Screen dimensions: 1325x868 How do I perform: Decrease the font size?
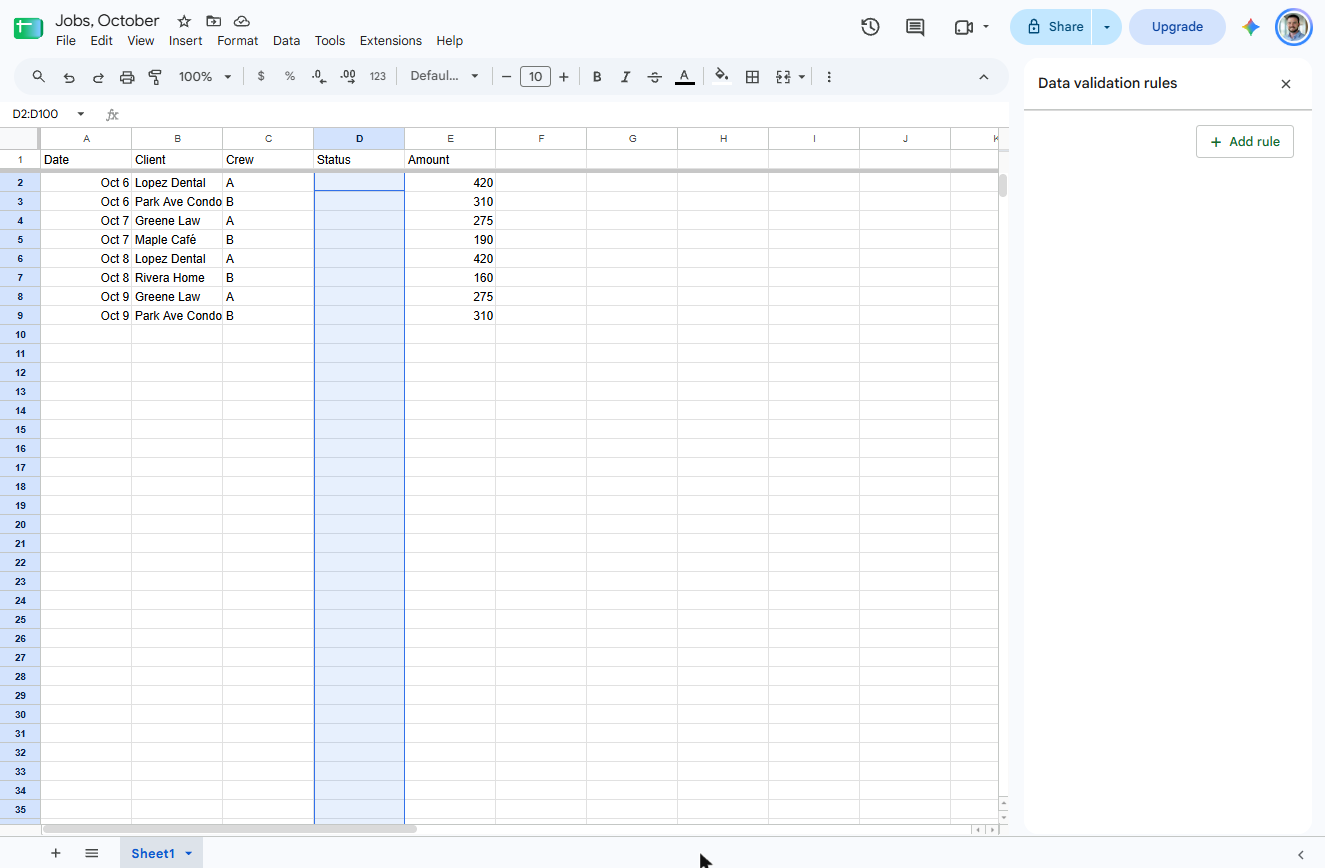coord(507,76)
